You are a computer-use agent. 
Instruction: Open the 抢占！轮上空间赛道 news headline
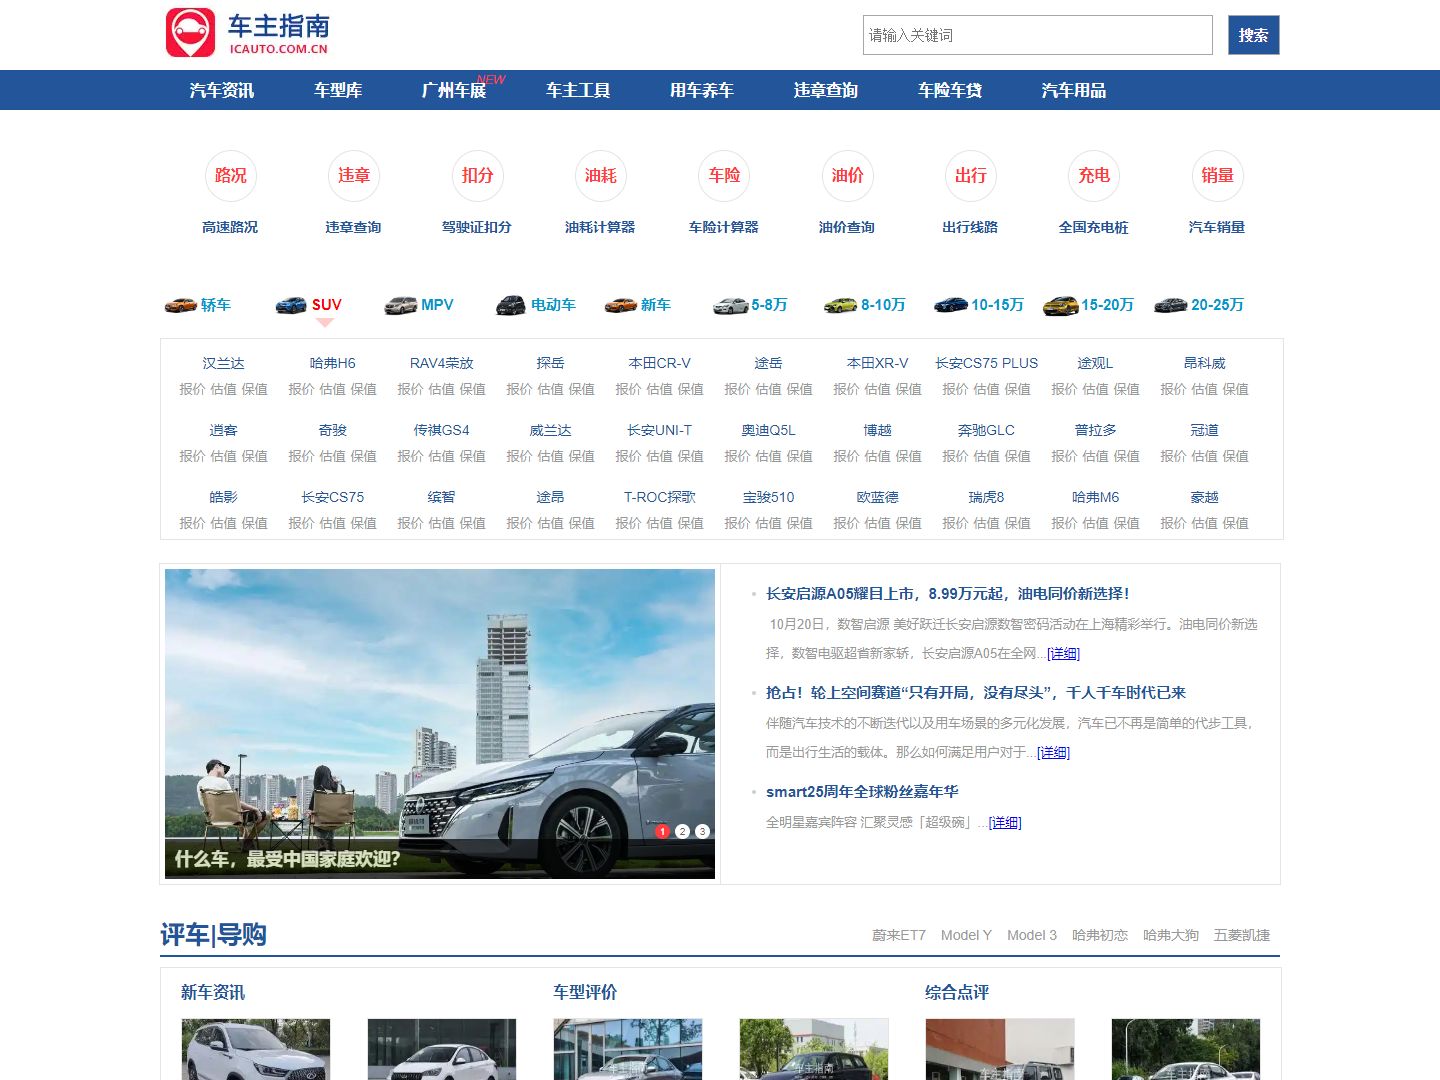[x=975, y=693]
